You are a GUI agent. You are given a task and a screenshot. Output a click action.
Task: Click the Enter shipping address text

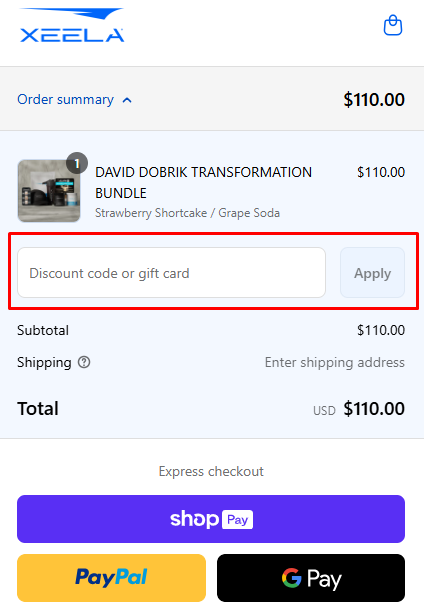(x=335, y=362)
